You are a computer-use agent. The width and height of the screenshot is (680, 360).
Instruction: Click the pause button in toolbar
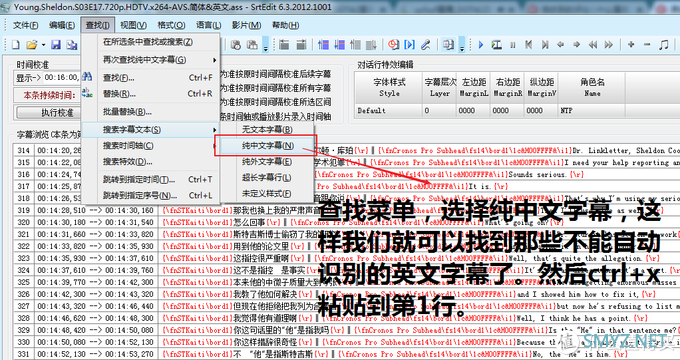click(x=513, y=44)
